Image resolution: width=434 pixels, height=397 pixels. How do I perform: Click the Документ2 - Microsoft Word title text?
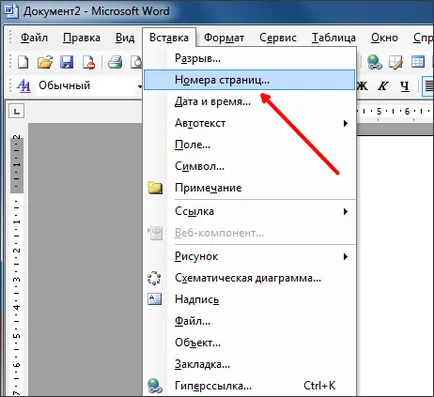click(x=96, y=11)
